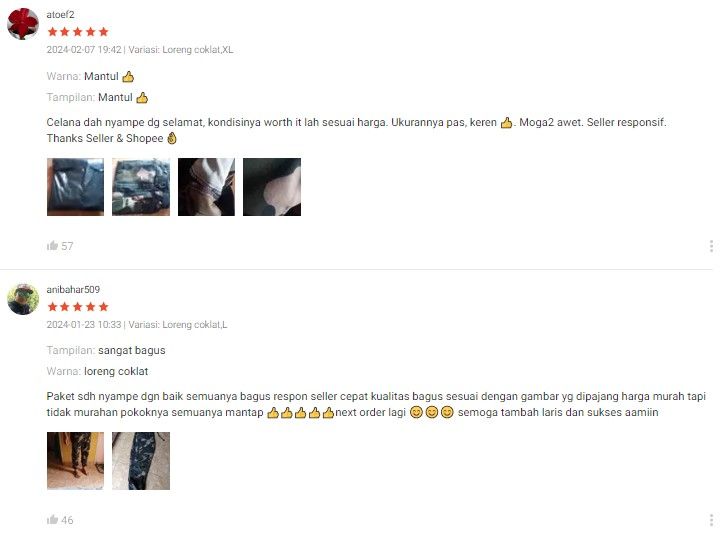
Task: Open the anibahar509 username link
Action: pyautogui.click(x=73, y=289)
